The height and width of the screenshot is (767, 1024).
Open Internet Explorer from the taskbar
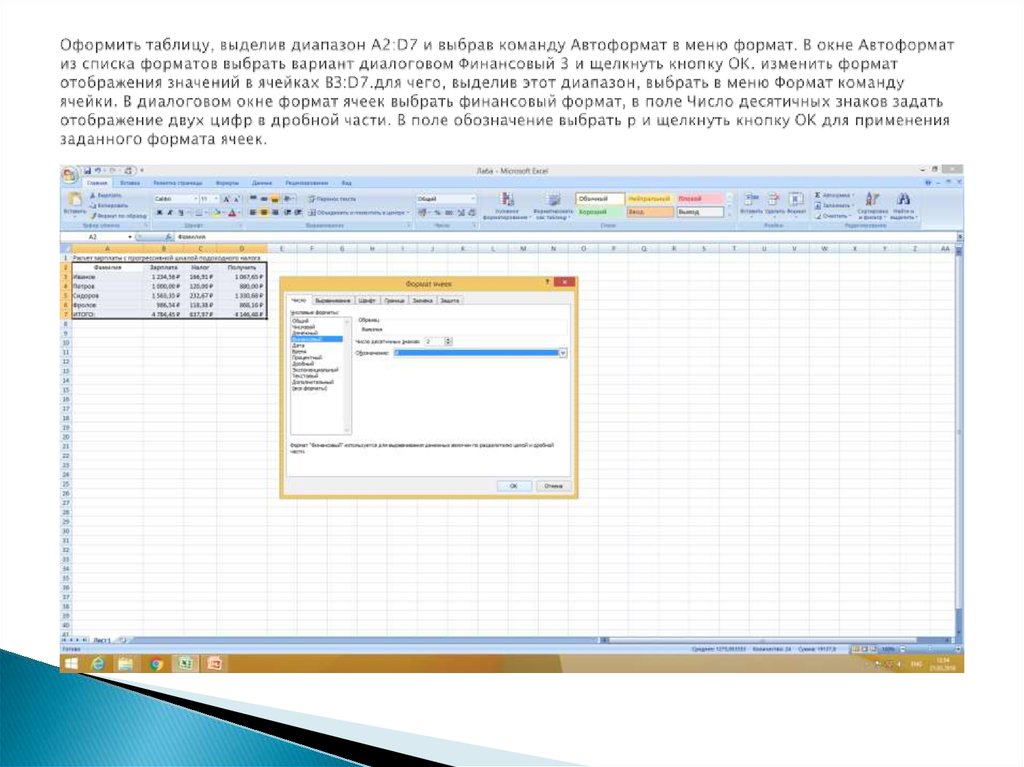pyautogui.click(x=98, y=664)
